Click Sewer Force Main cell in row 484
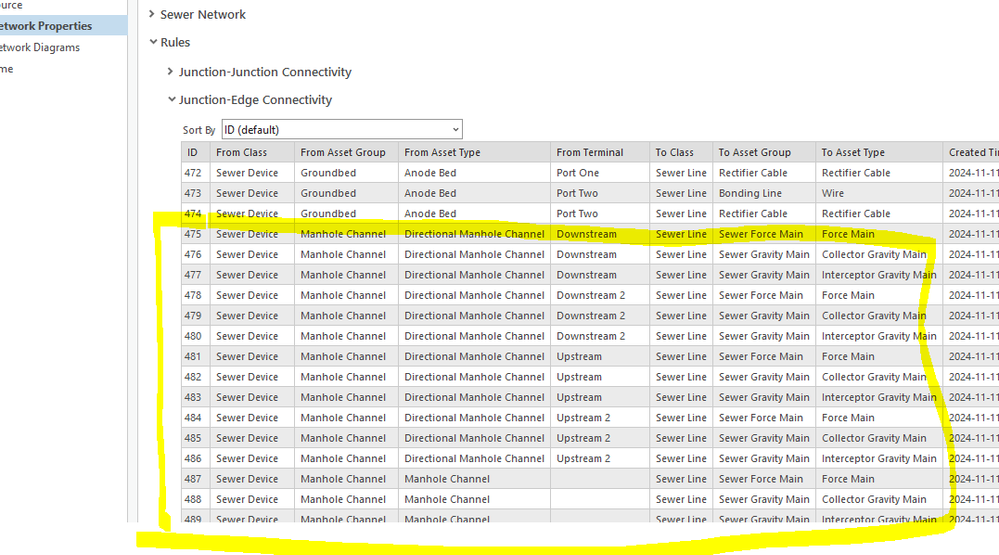This screenshot has height=555, width=999. [764, 417]
